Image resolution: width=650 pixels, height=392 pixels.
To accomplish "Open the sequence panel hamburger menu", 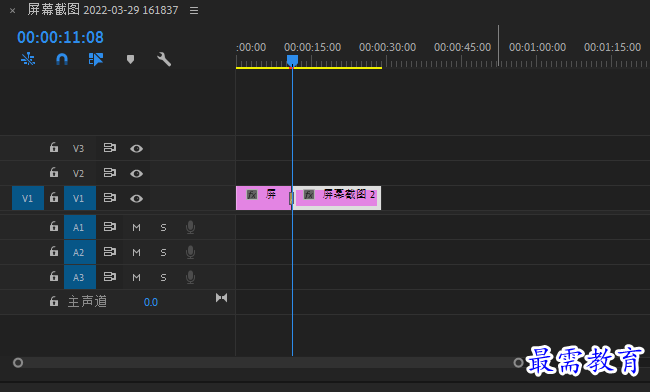I will (x=194, y=10).
